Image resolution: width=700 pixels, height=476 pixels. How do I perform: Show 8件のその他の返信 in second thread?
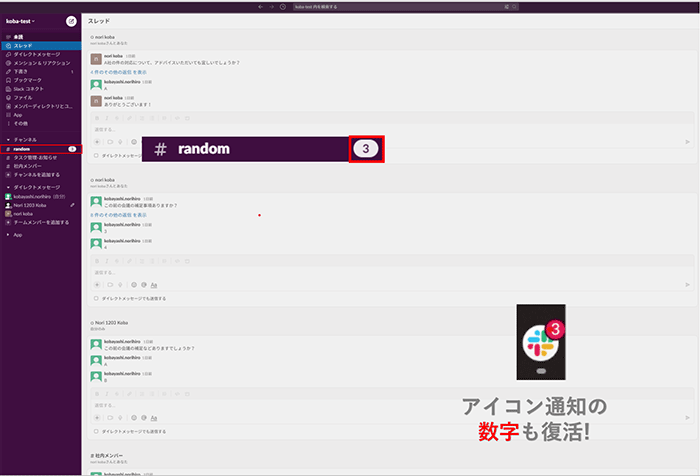(118, 215)
